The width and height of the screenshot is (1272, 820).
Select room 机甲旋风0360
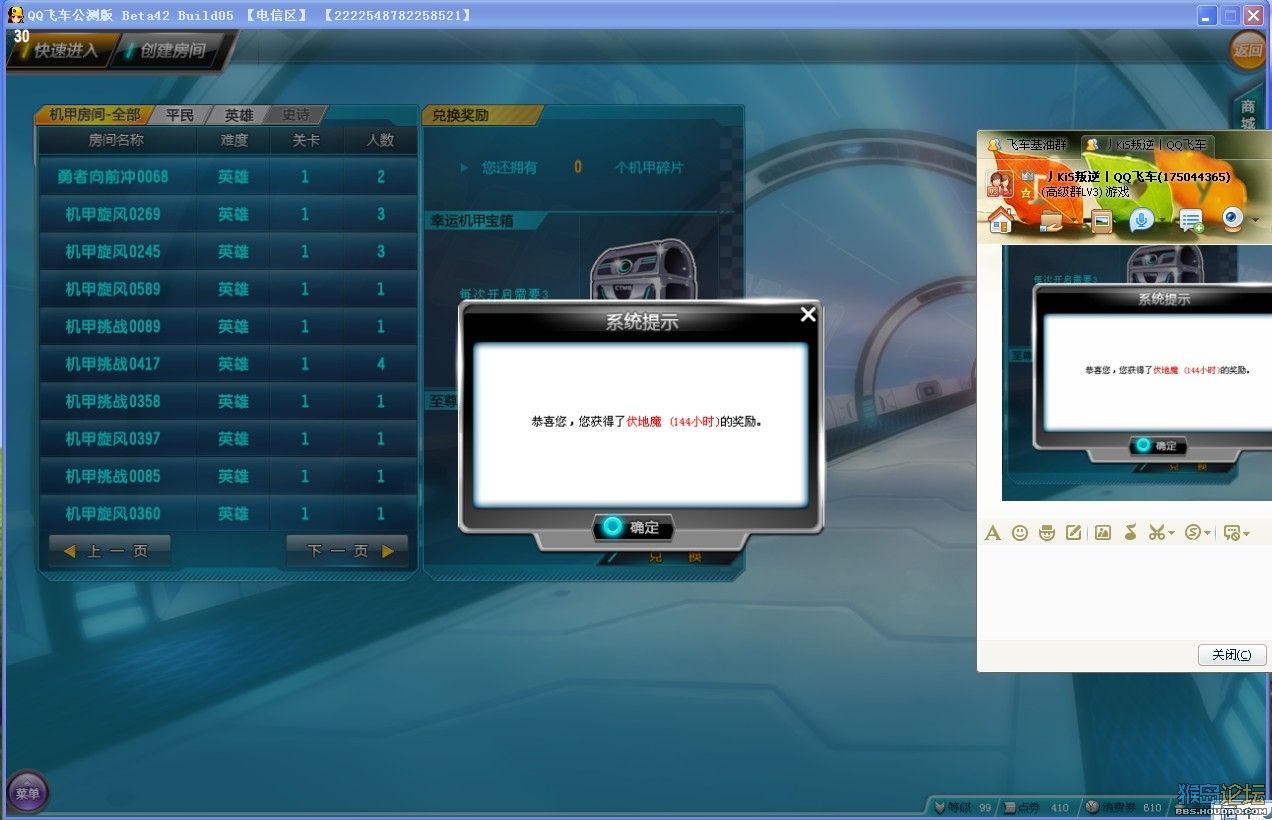228,514
